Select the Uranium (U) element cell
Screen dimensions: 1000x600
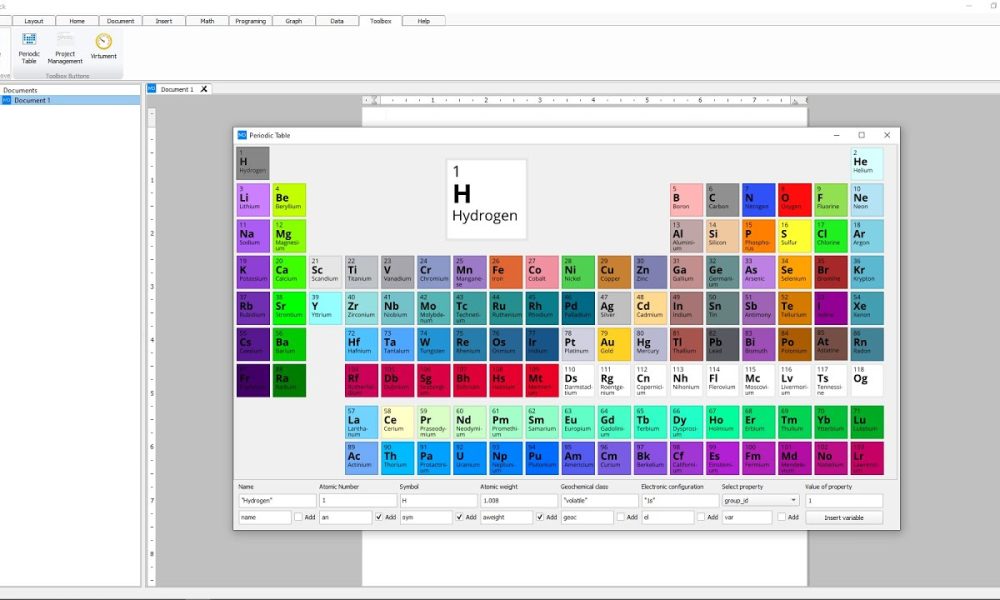click(x=470, y=458)
